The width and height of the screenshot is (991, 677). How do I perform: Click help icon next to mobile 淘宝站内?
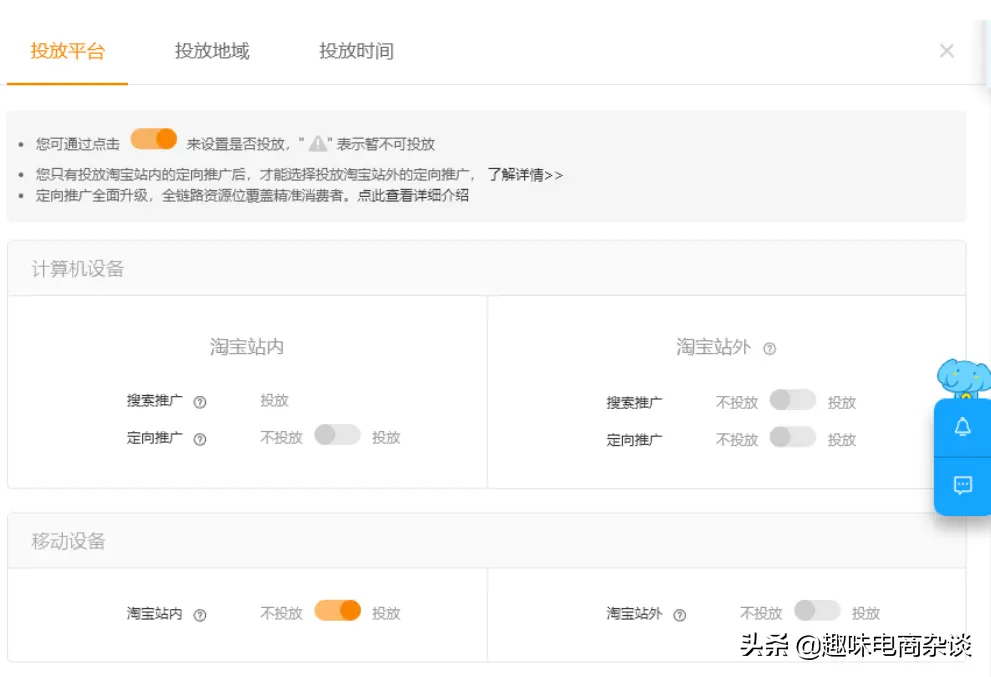200,615
